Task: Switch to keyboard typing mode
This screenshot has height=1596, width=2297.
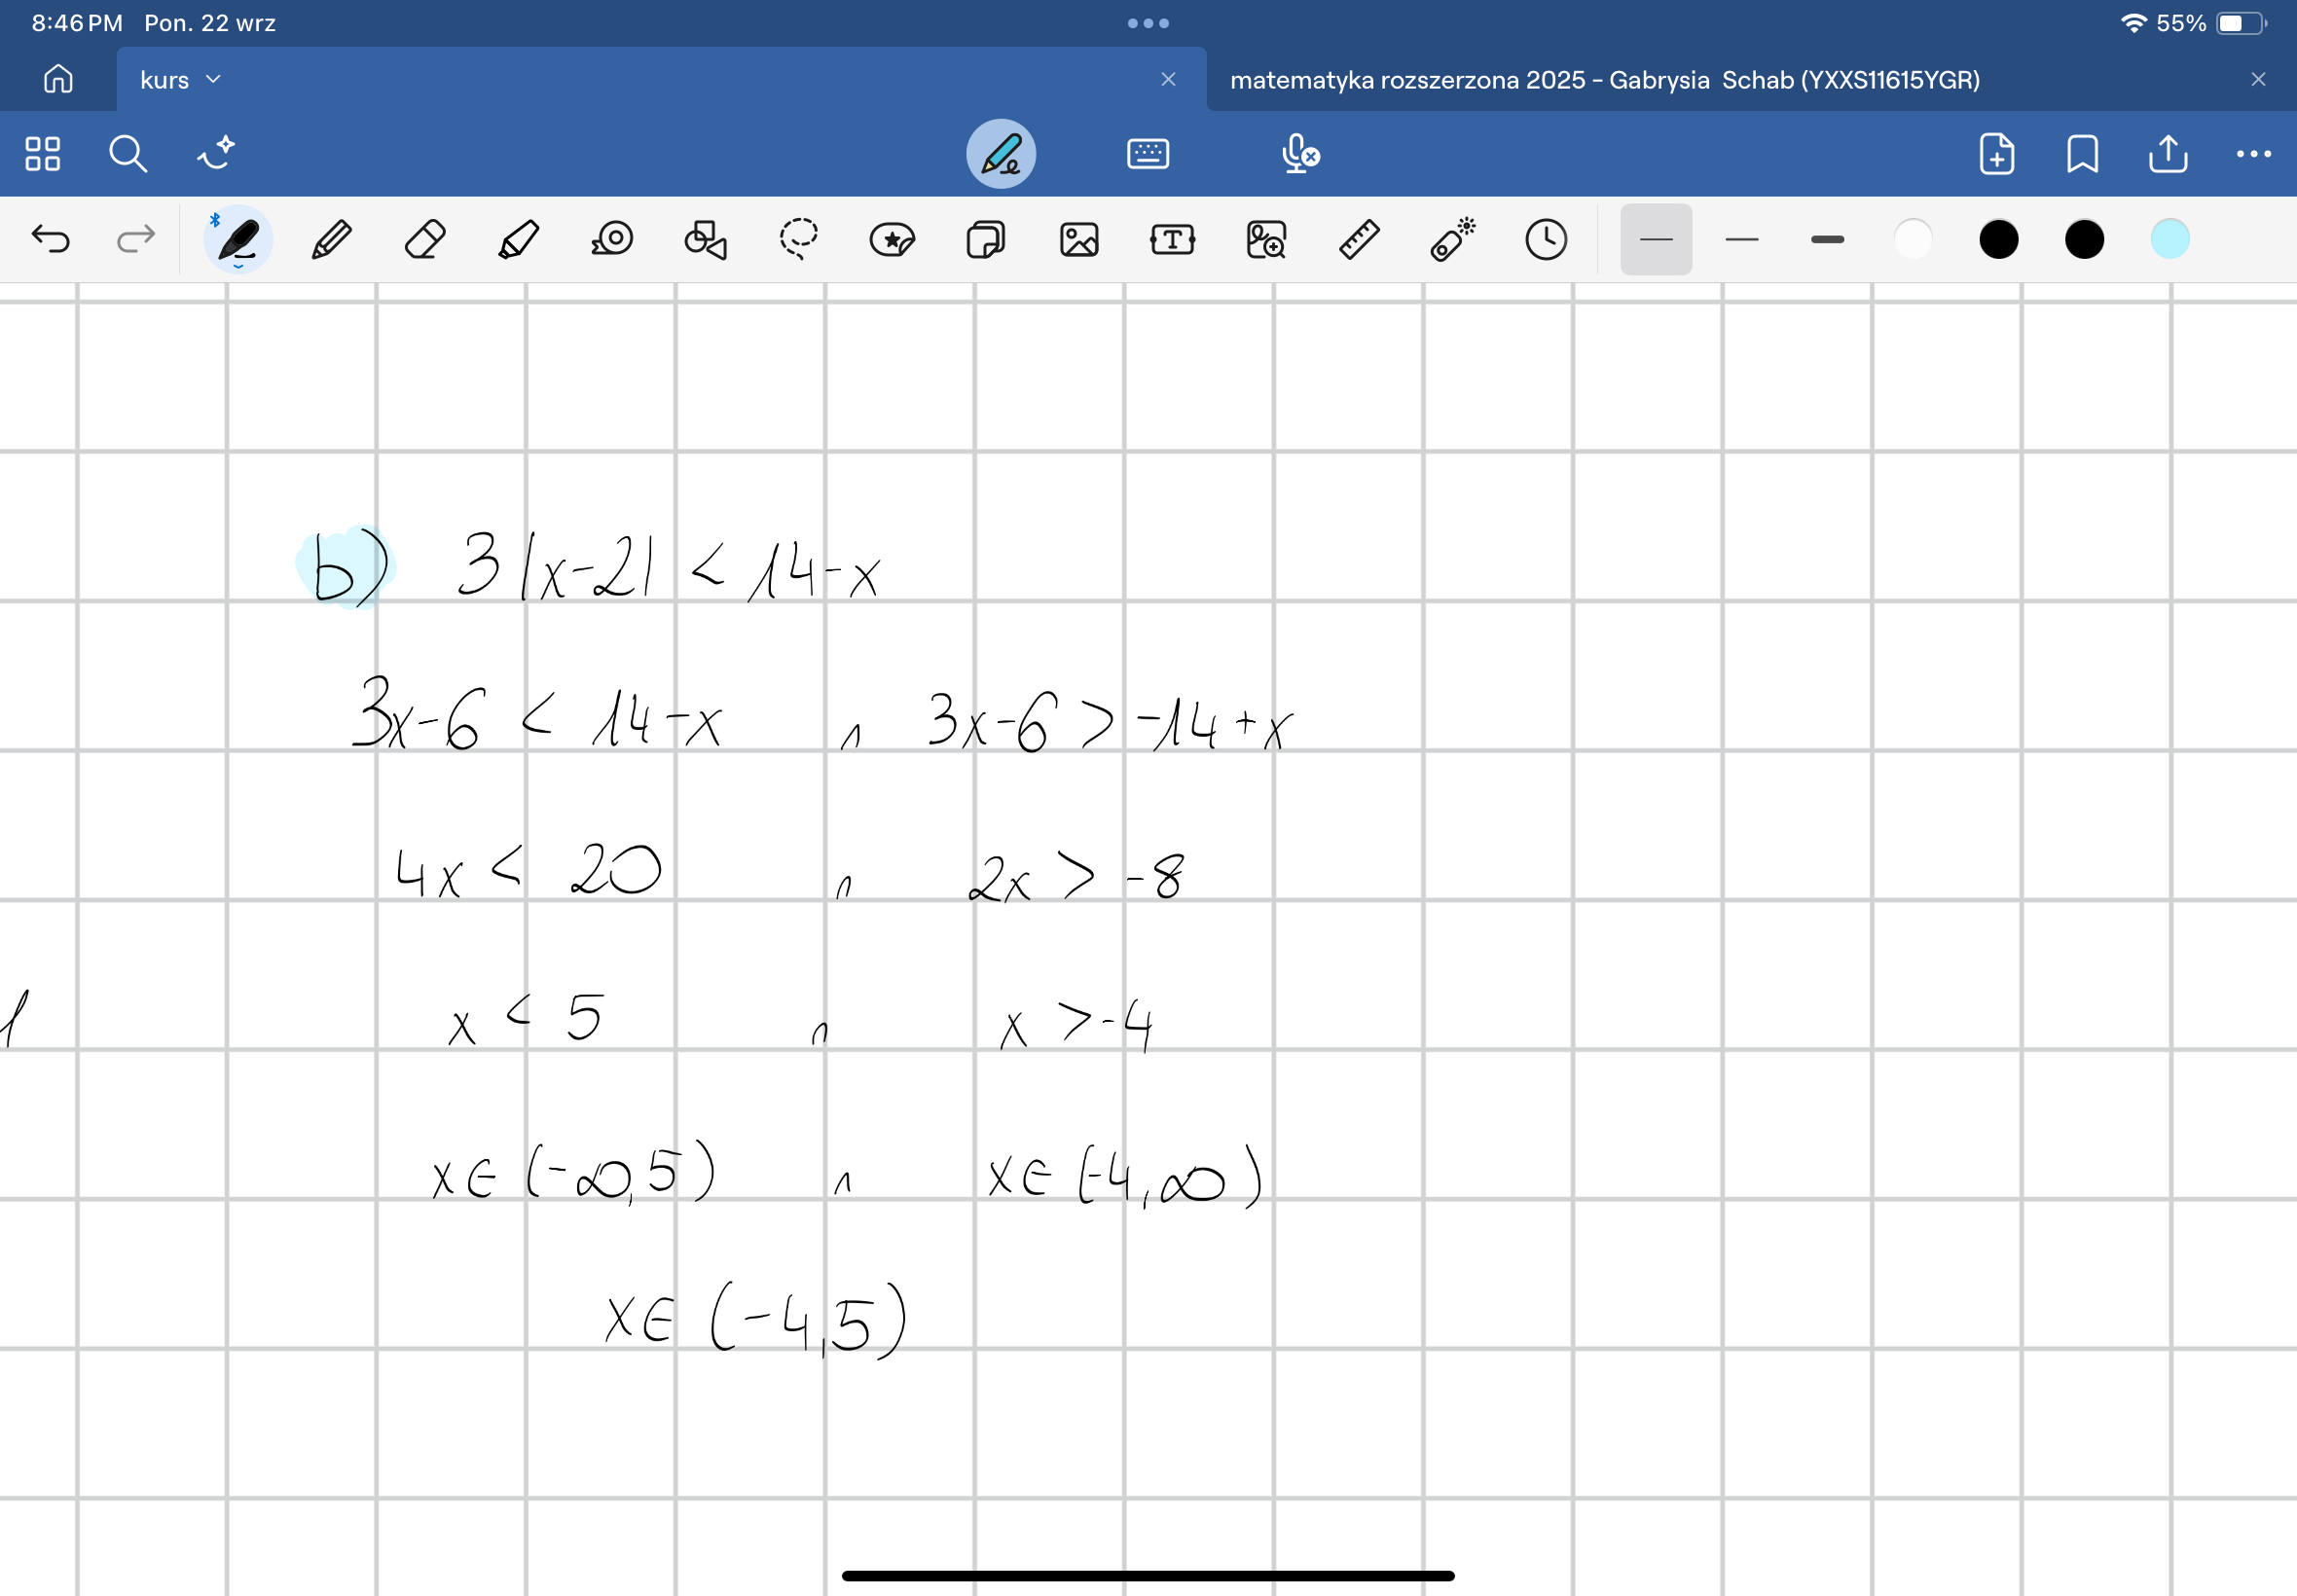Action: pos(1147,154)
